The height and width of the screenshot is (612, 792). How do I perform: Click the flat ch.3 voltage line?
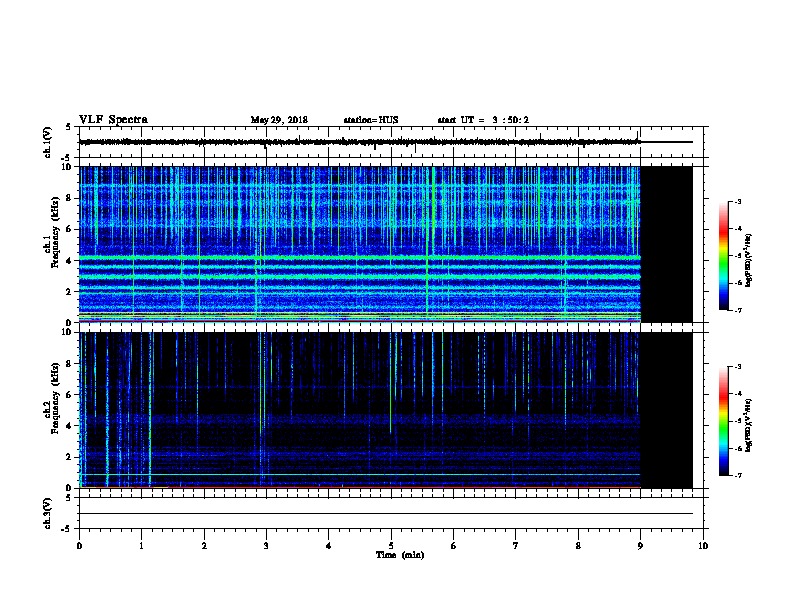(385, 514)
